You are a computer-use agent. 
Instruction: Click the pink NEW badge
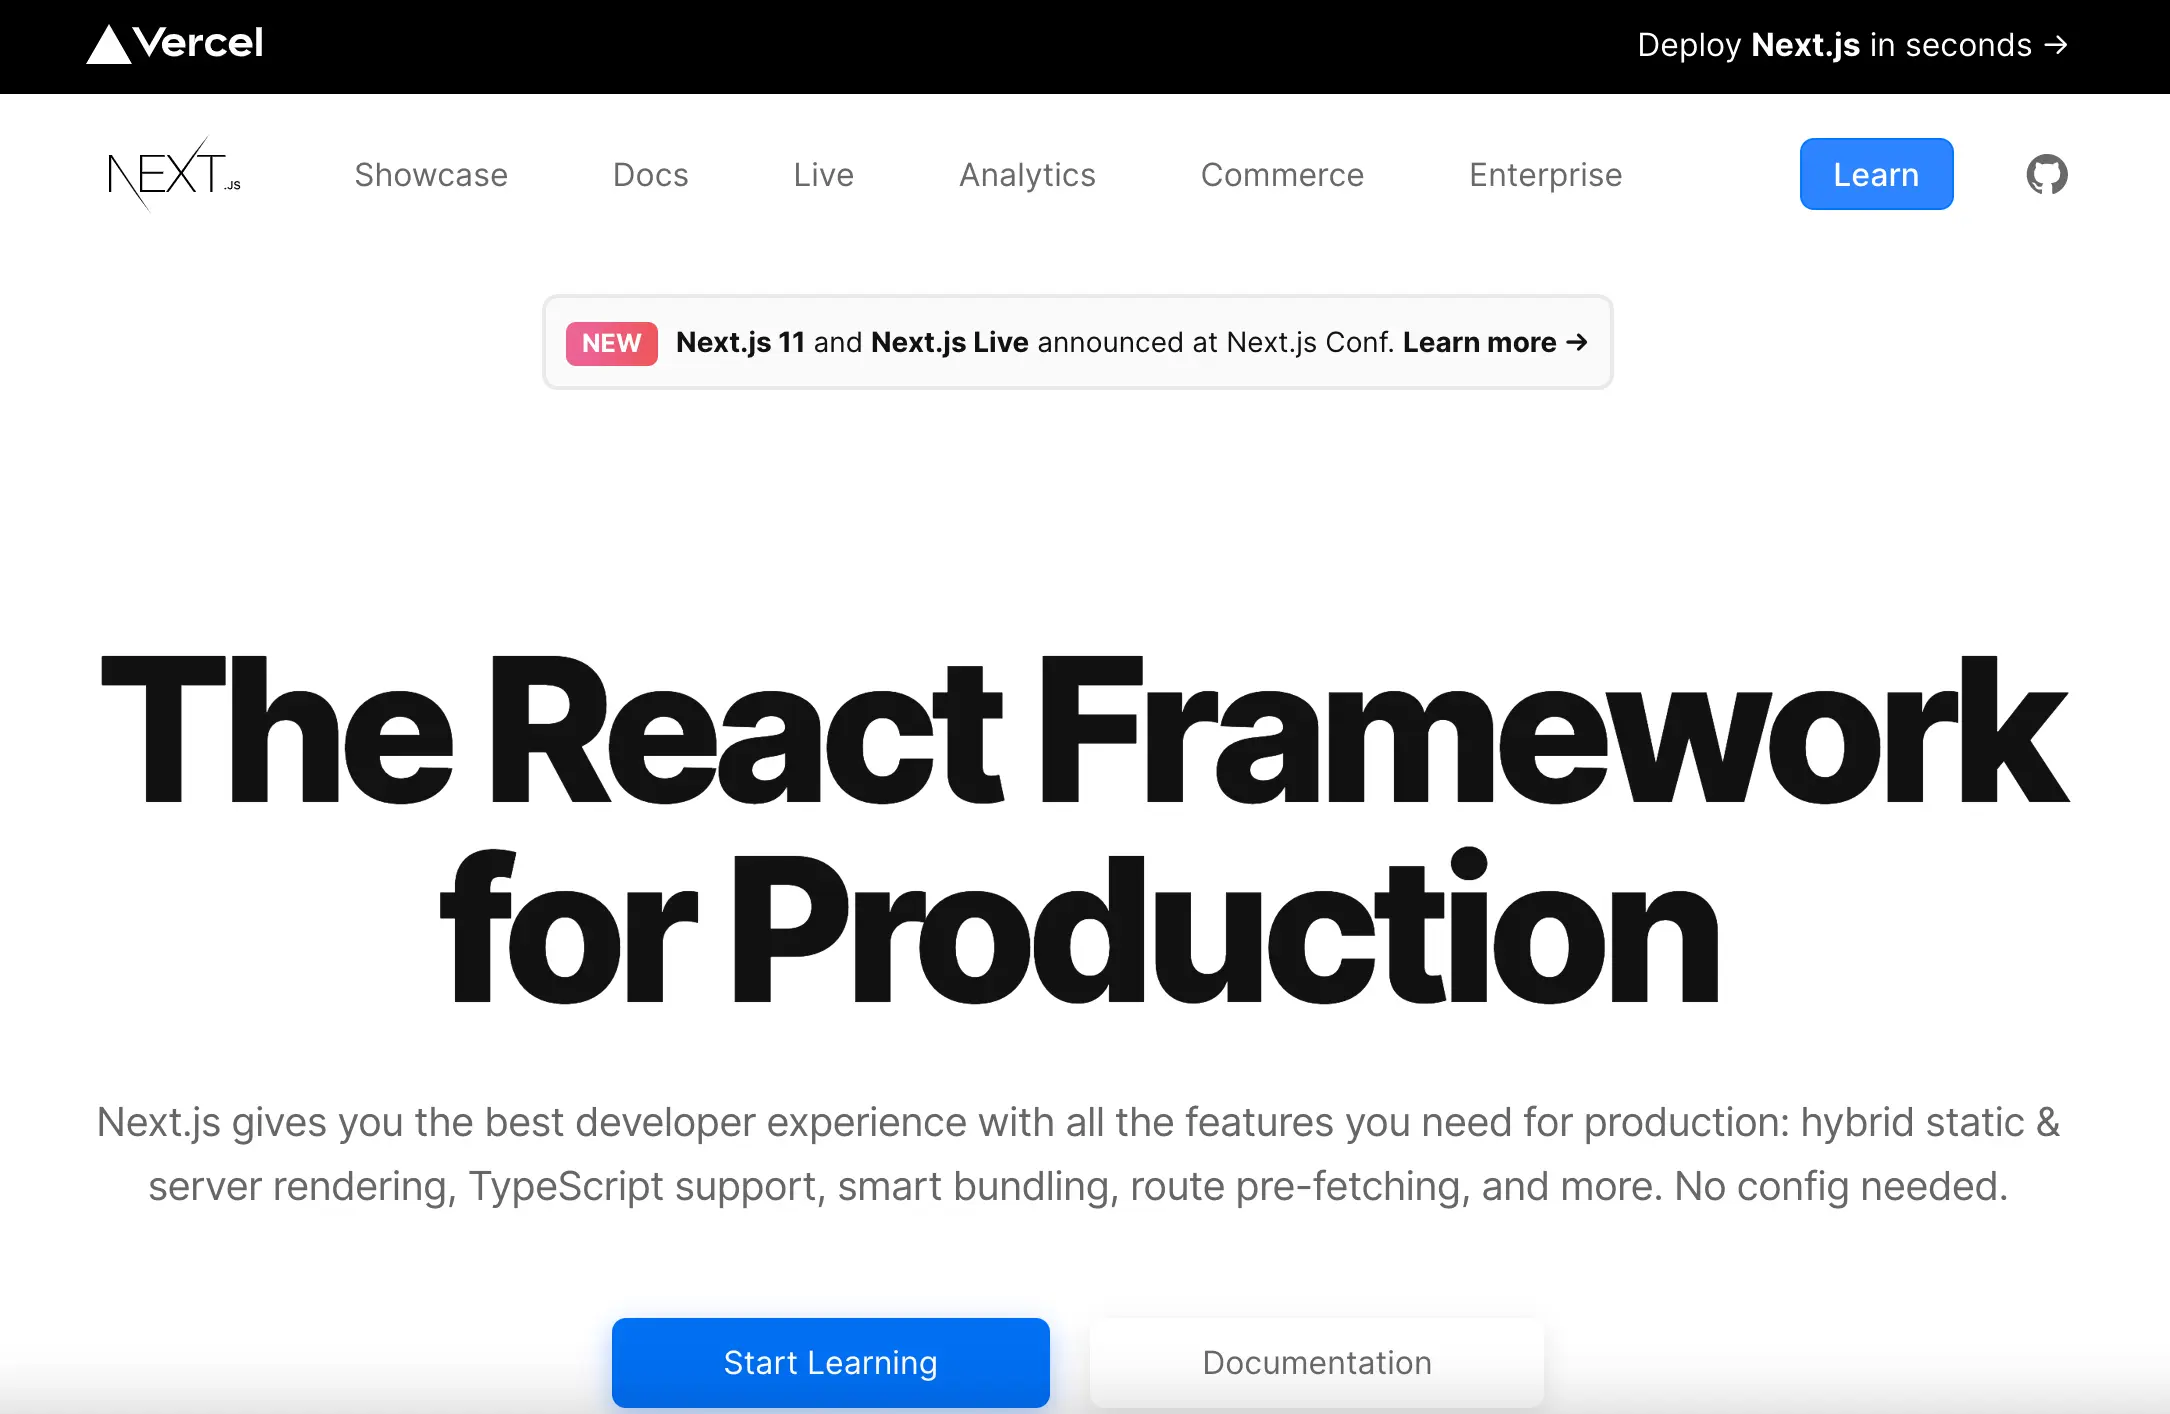611,343
